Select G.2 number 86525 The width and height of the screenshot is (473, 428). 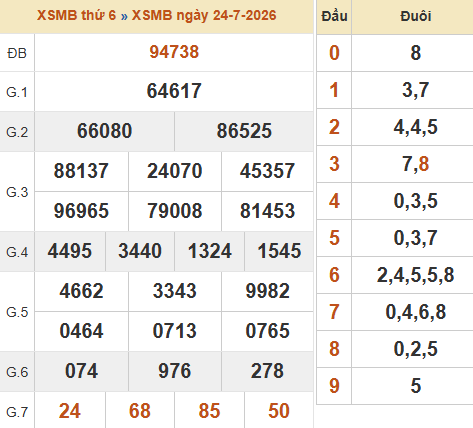coord(244,131)
